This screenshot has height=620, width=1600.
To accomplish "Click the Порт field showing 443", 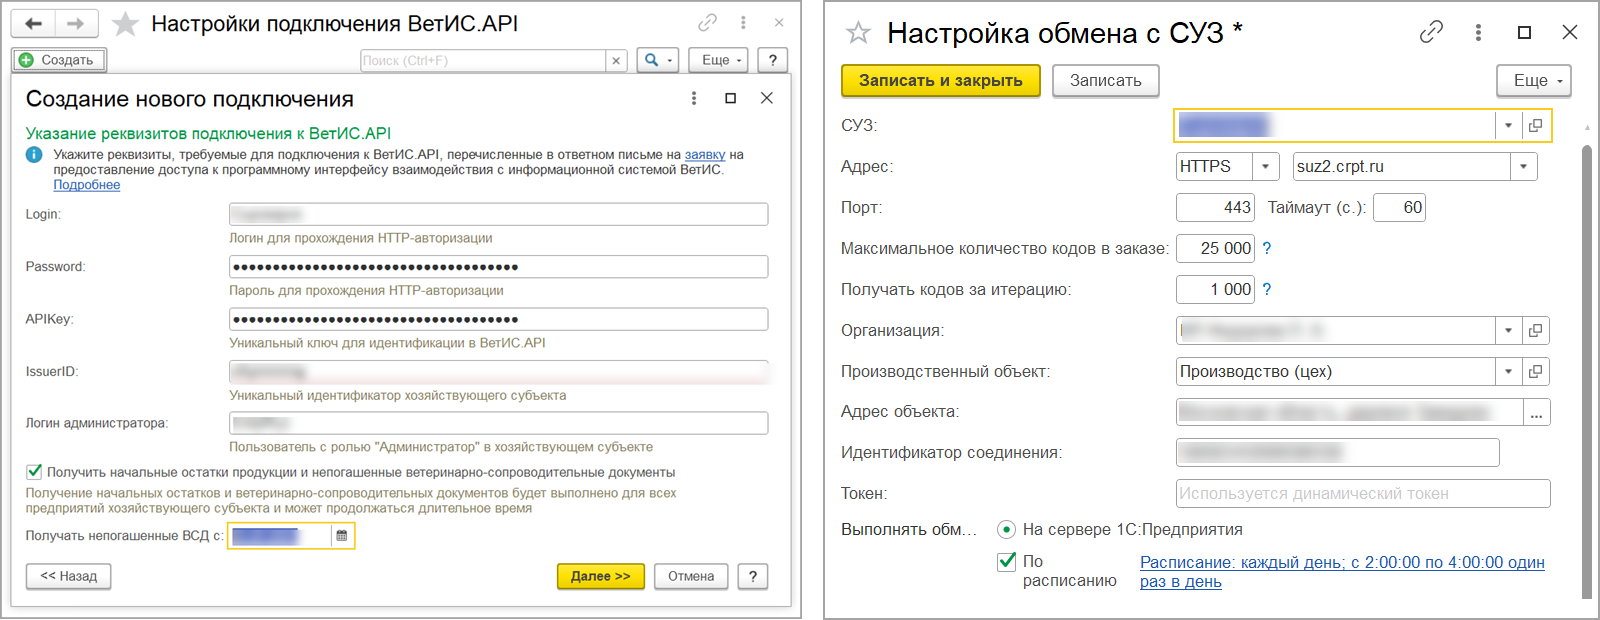I will [x=1215, y=207].
